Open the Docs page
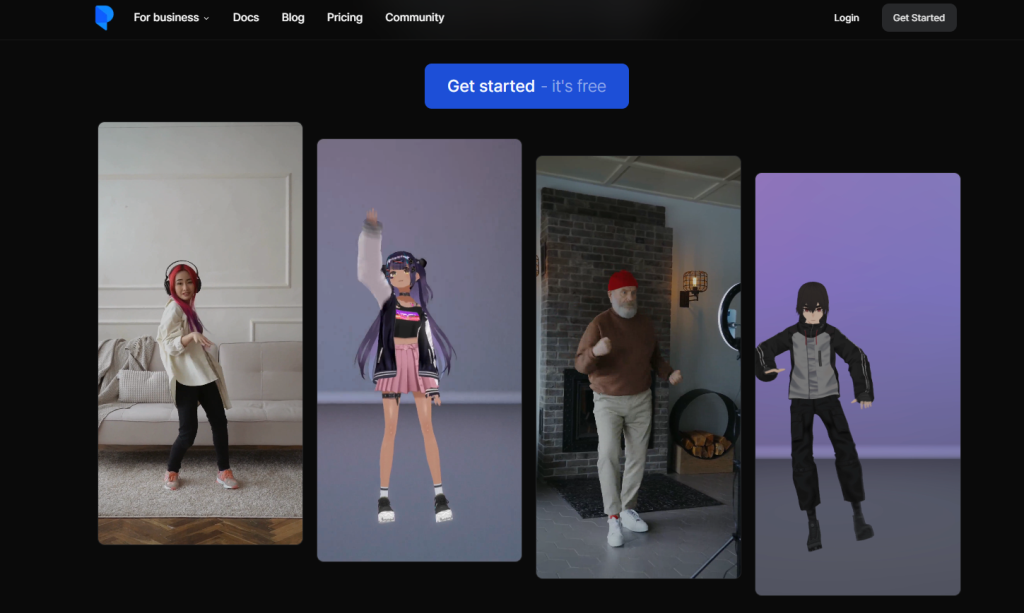The width and height of the screenshot is (1024, 613). point(245,17)
